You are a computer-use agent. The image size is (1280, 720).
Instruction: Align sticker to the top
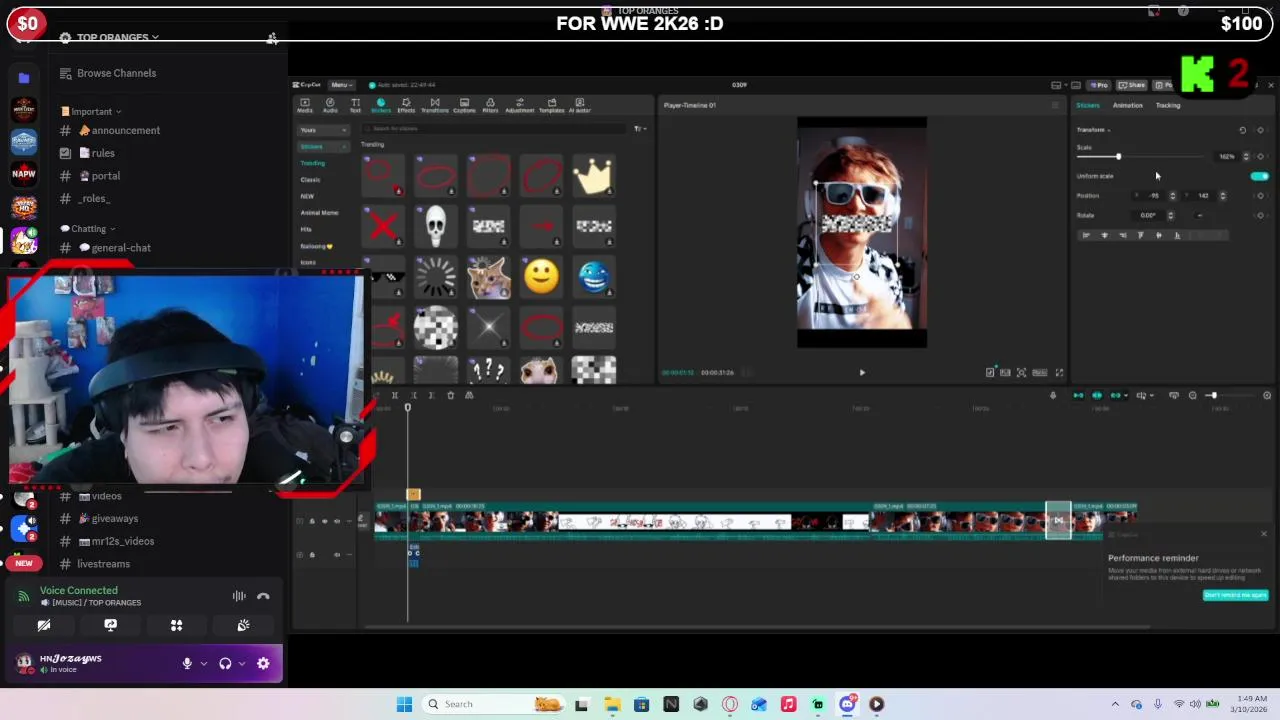click(x=1140, y=236)
